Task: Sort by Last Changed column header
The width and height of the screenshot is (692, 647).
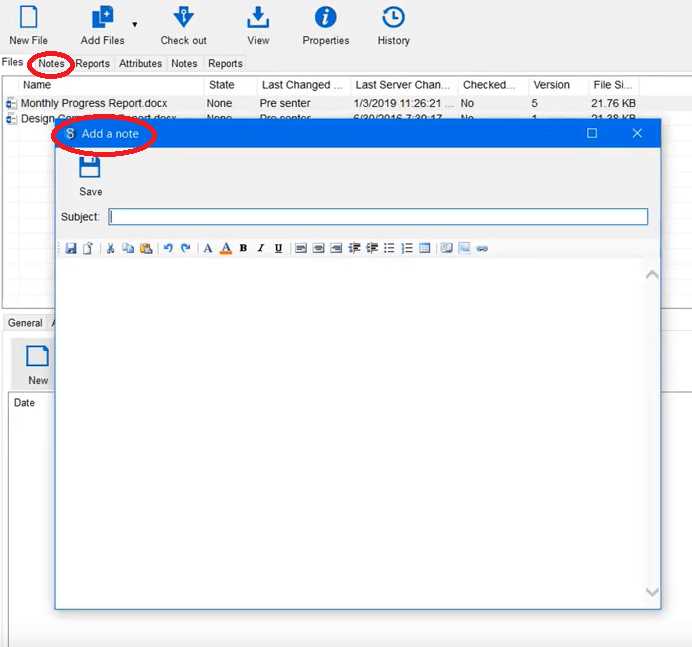Action: (302, 85)
